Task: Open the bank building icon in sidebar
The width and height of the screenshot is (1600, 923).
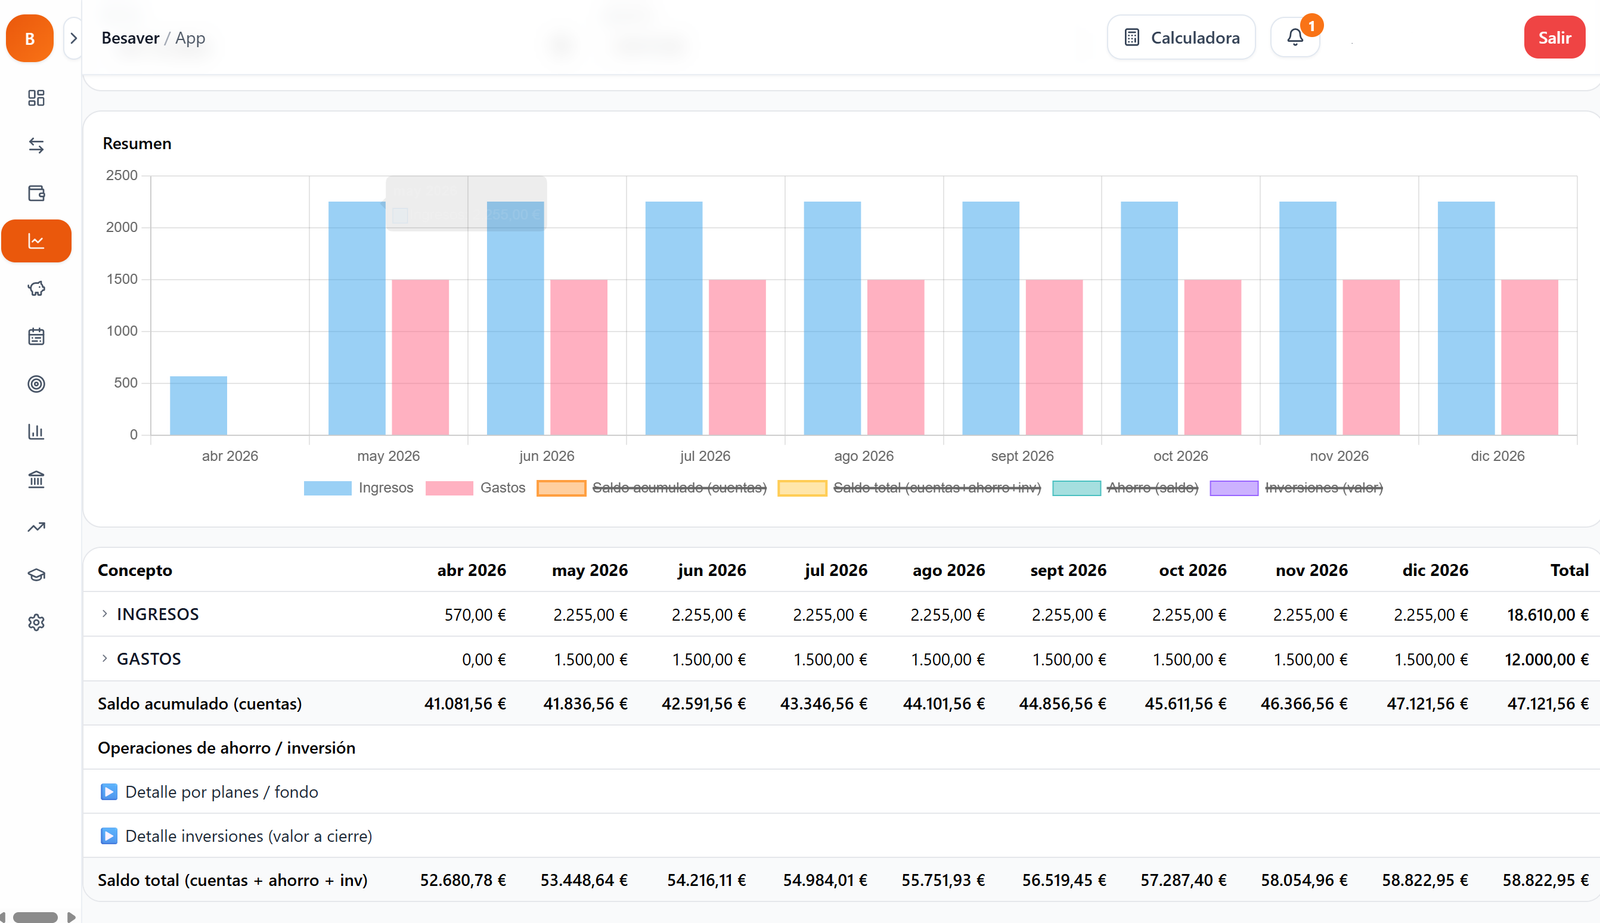Action: (36, 479)
